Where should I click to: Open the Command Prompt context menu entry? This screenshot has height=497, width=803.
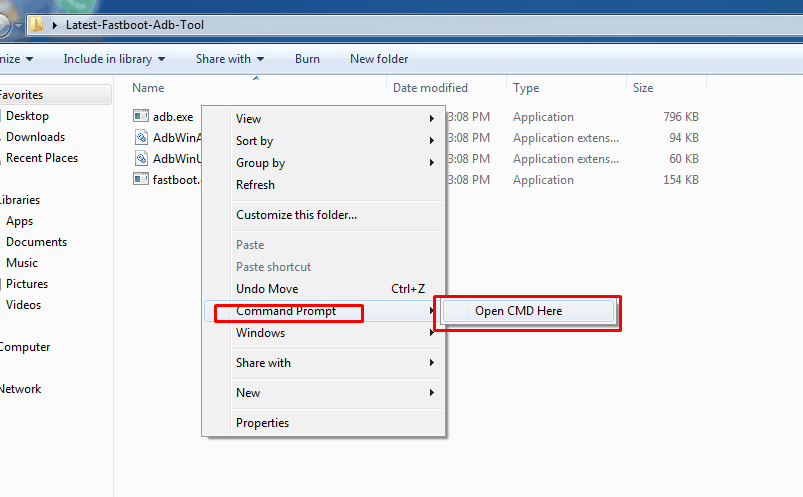[286, 311]
